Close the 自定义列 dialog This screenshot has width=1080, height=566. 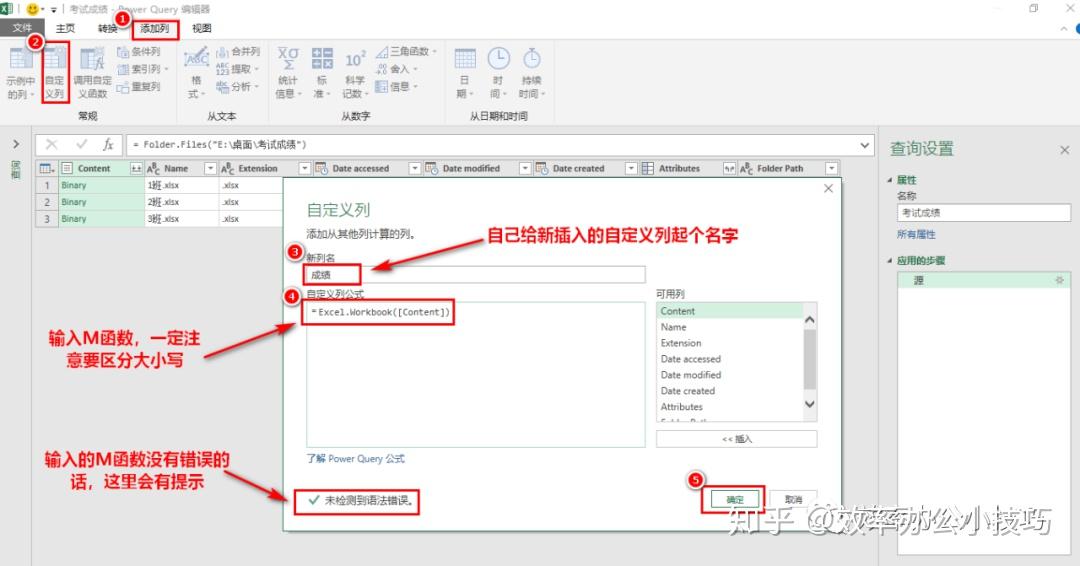click(x=829, y=188)
